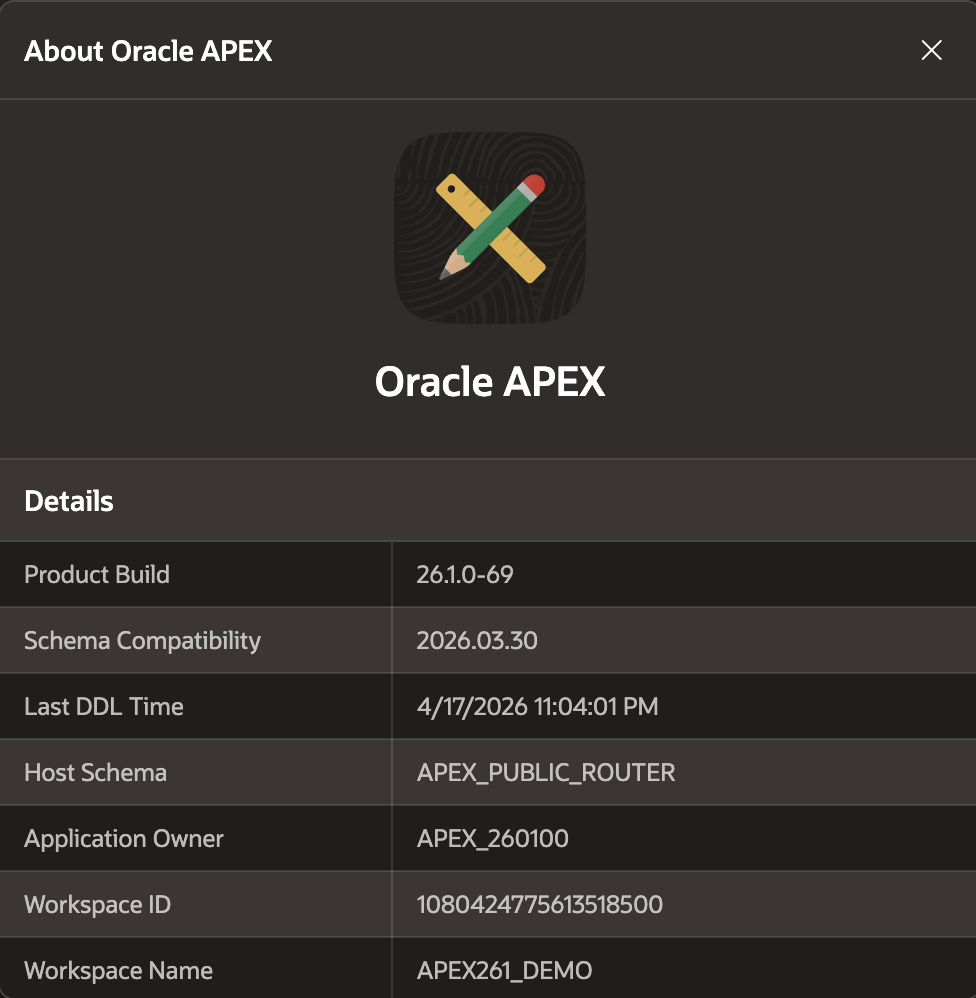
Task: Click the Oracle APEX pencil and ruler logo
Action: point(490,228)
